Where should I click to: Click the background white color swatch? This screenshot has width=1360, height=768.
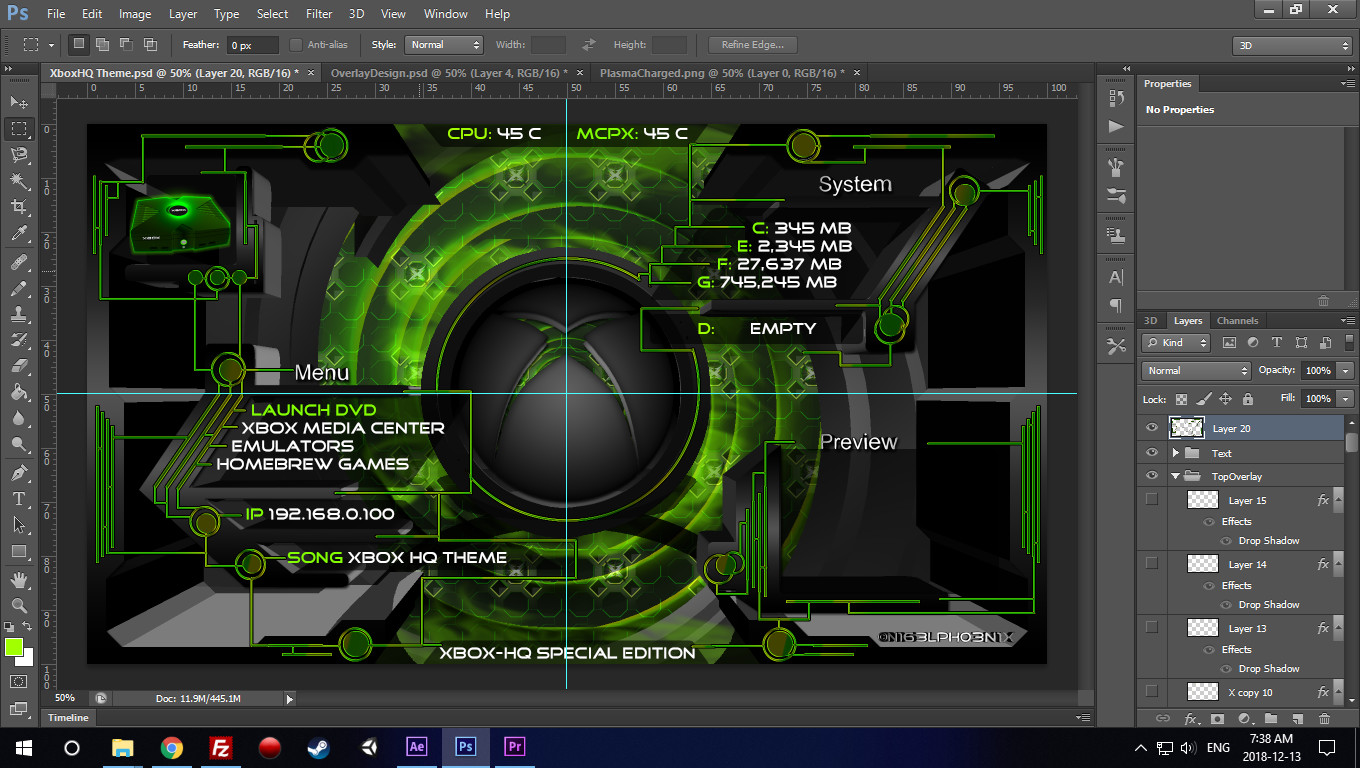tap(27, 659)
